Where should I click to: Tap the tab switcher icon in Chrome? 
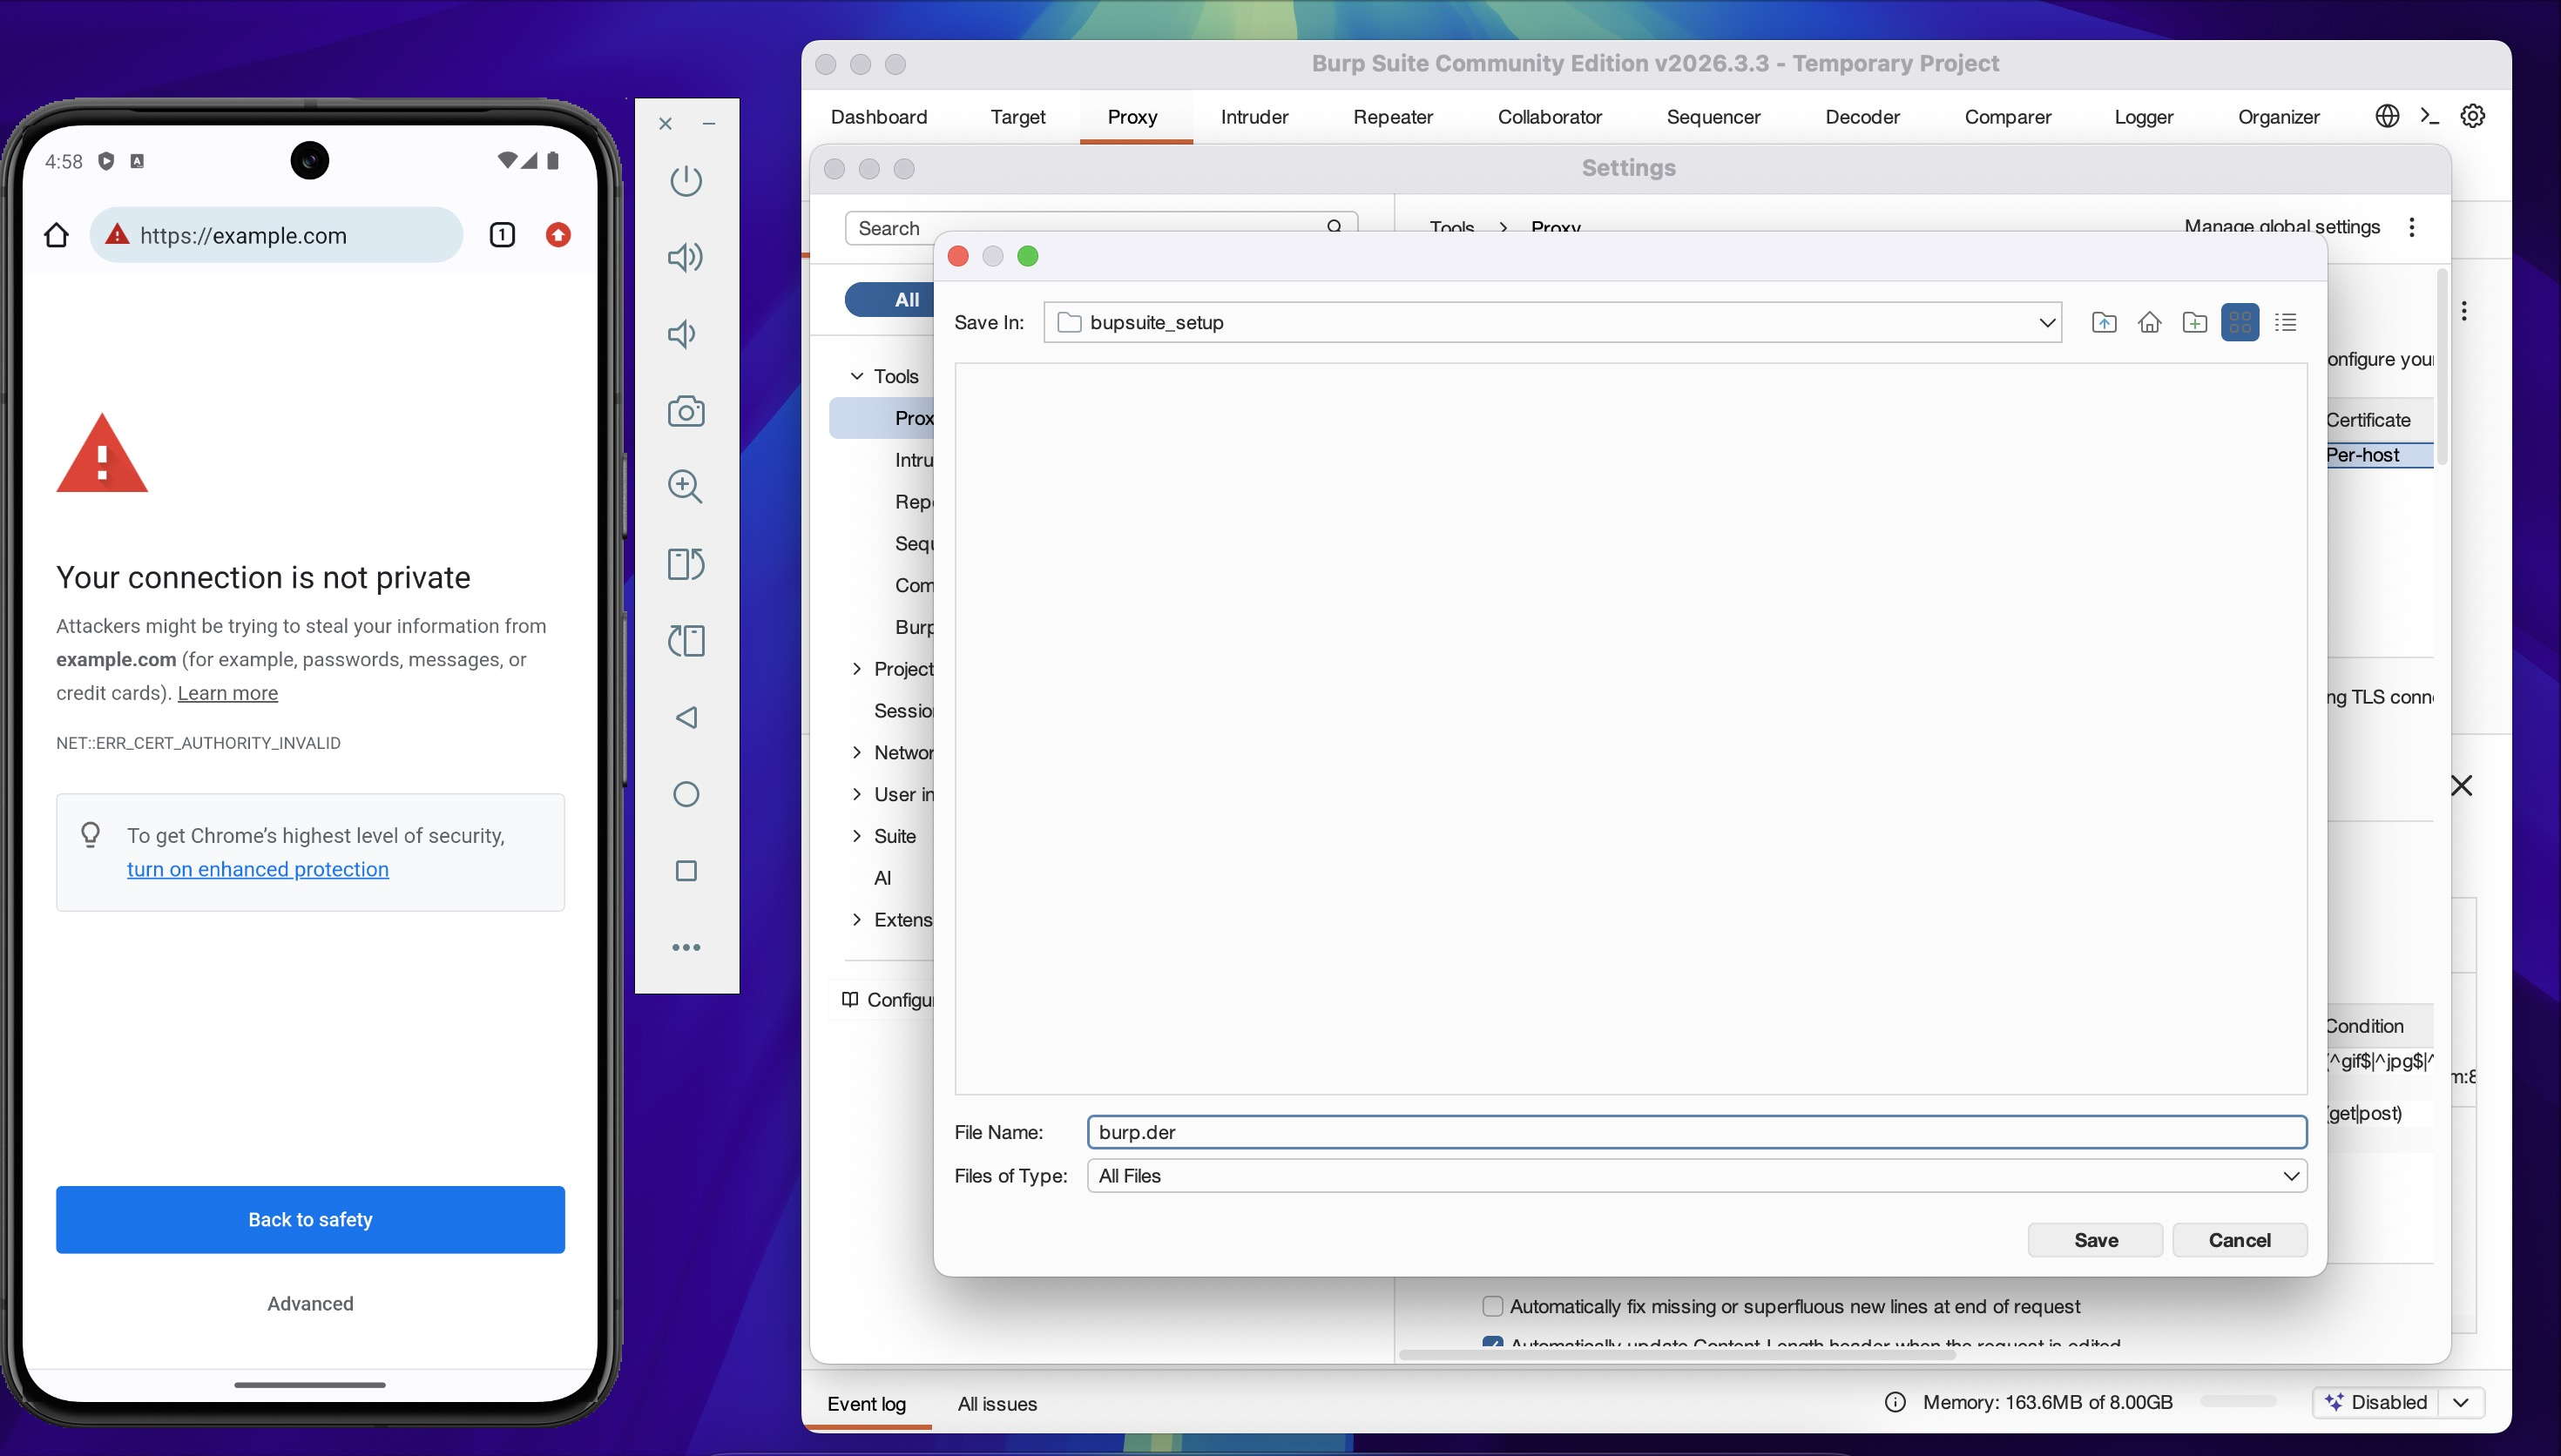(502, 235)
